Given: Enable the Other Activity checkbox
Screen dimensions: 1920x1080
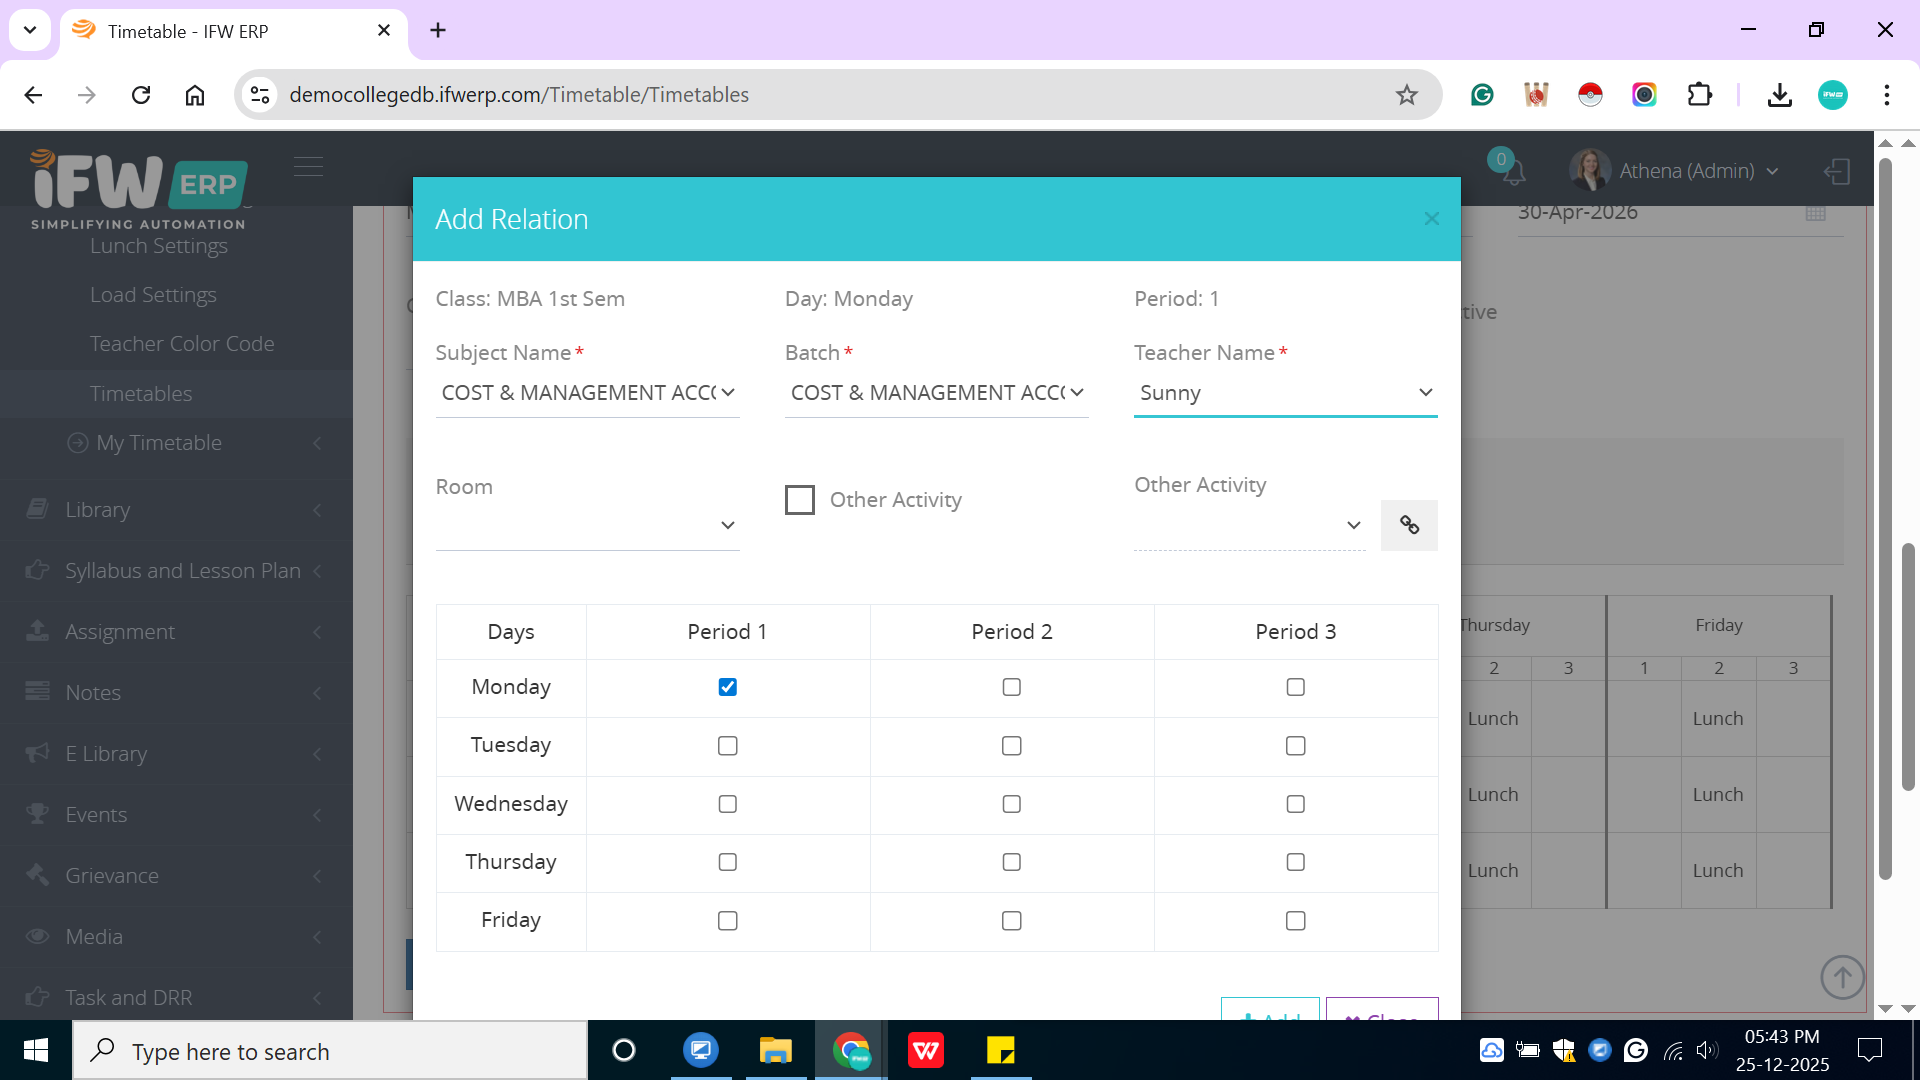Looking at the screenshot, I should click(800, 500).
